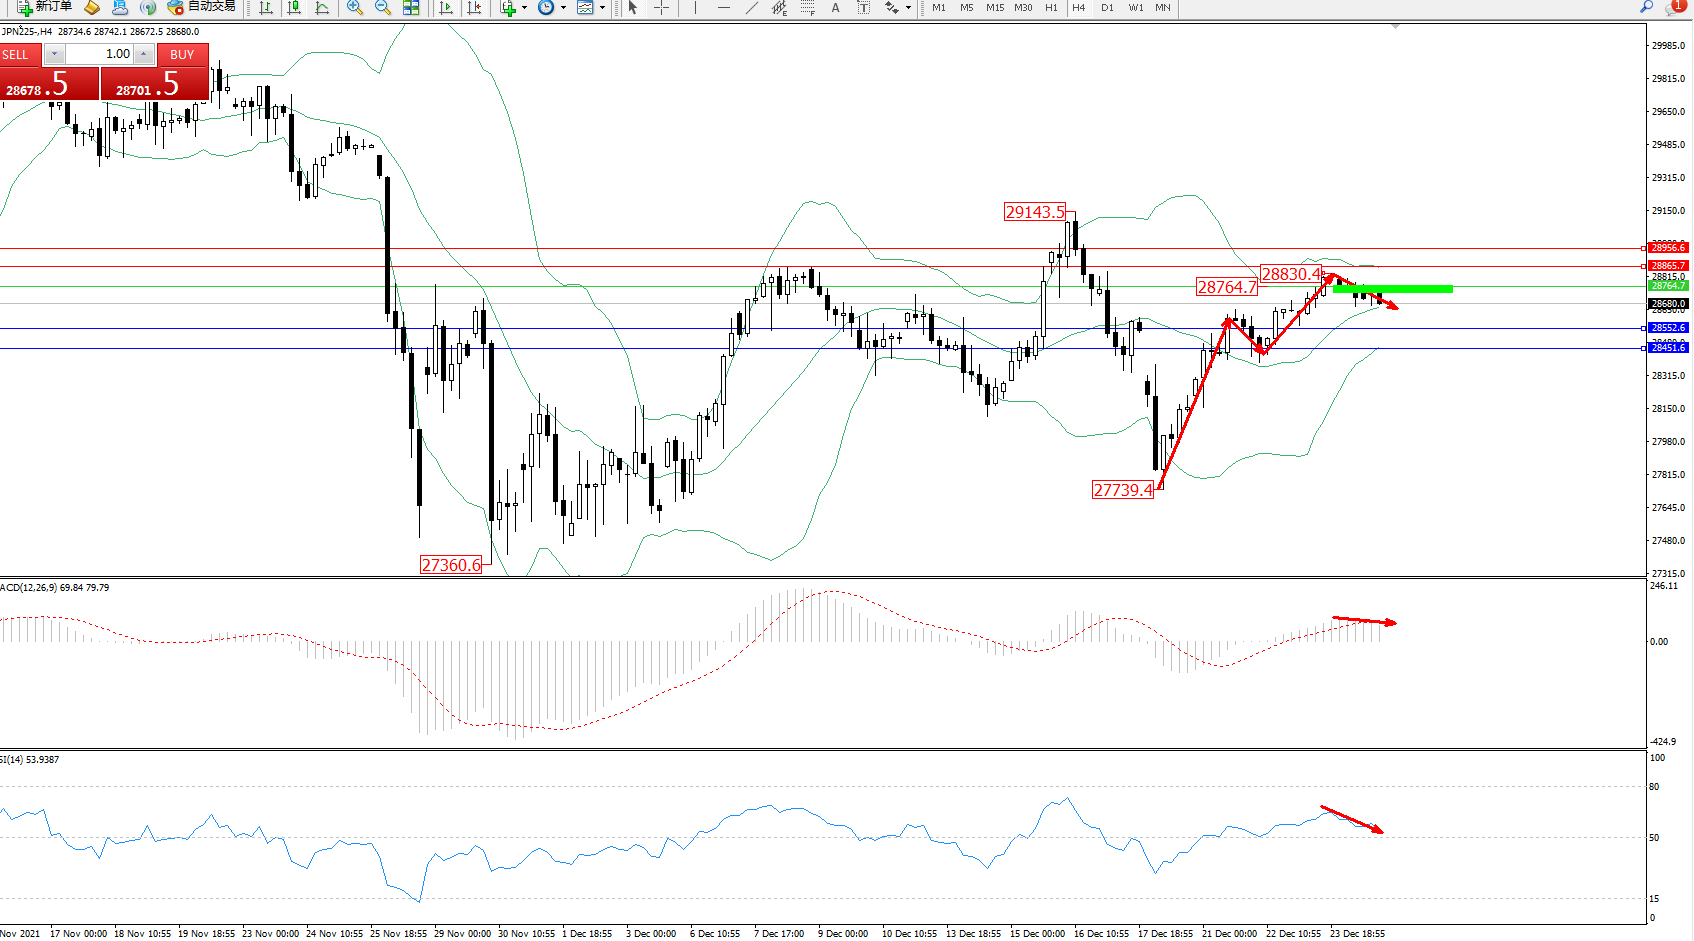
Task: Toggle candlestick chart display mode
Action: (x=294, y=8)
